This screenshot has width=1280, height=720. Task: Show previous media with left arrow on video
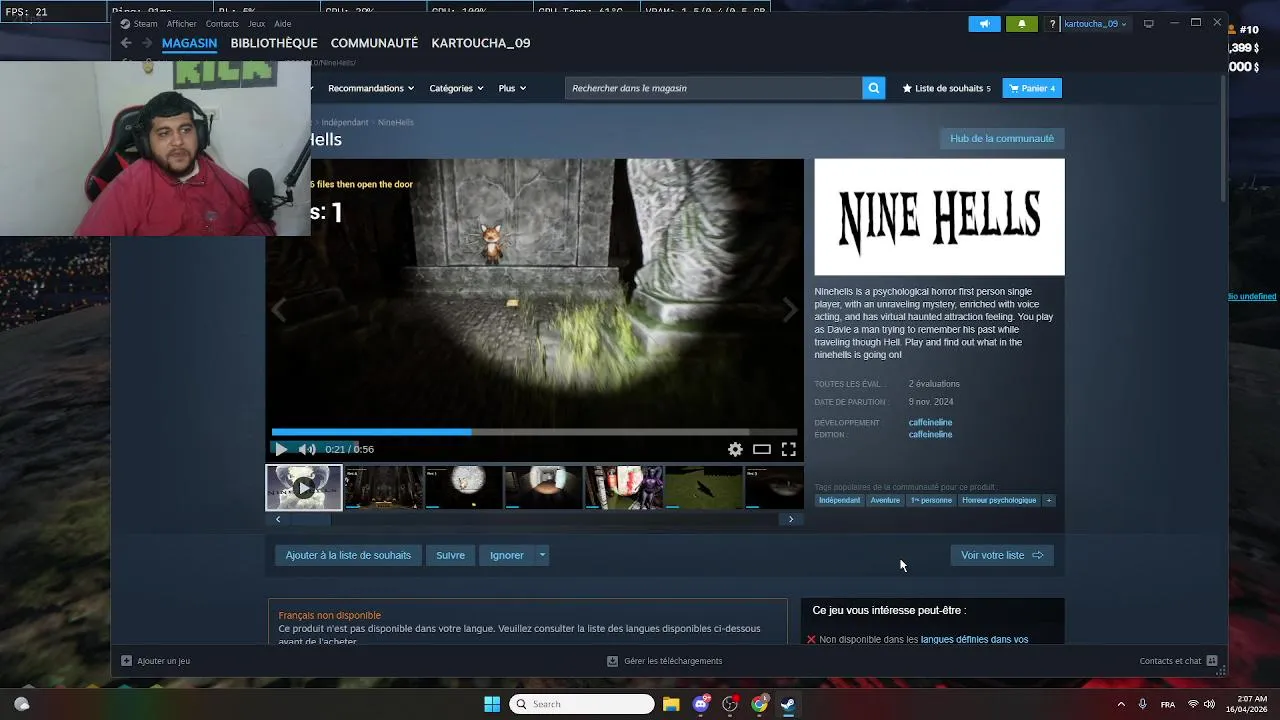[279, 310]
